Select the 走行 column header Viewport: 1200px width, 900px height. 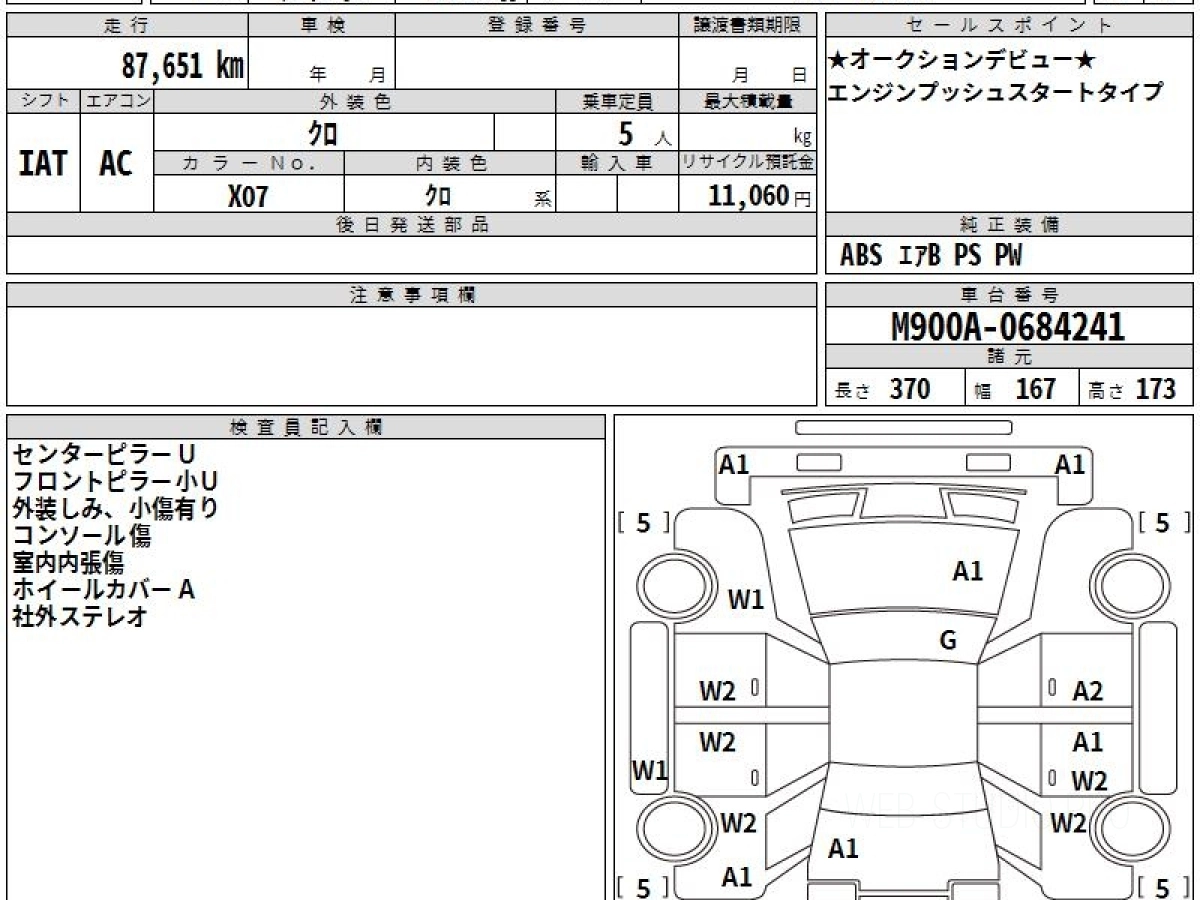[x=127, y=26]
